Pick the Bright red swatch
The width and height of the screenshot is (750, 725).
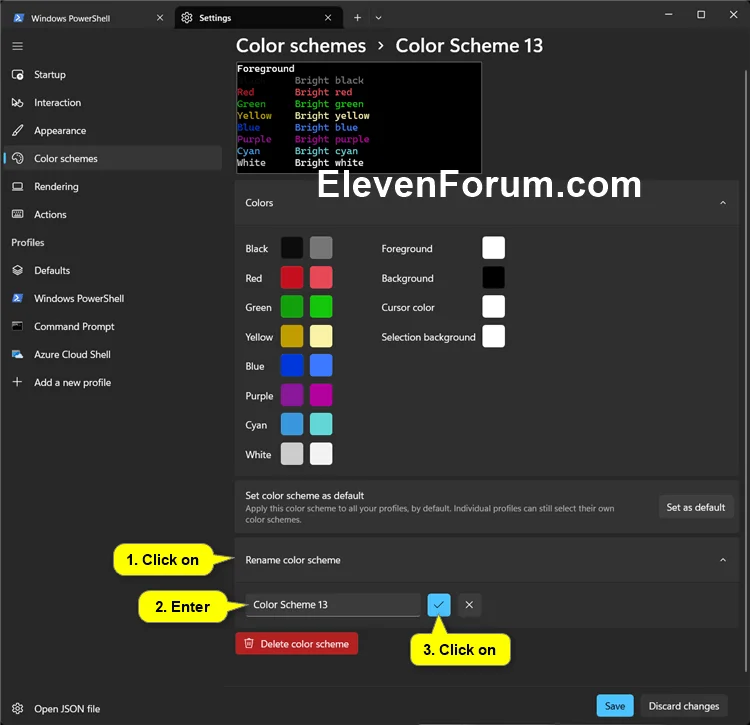pyautogui.click(x=321, y=277)
